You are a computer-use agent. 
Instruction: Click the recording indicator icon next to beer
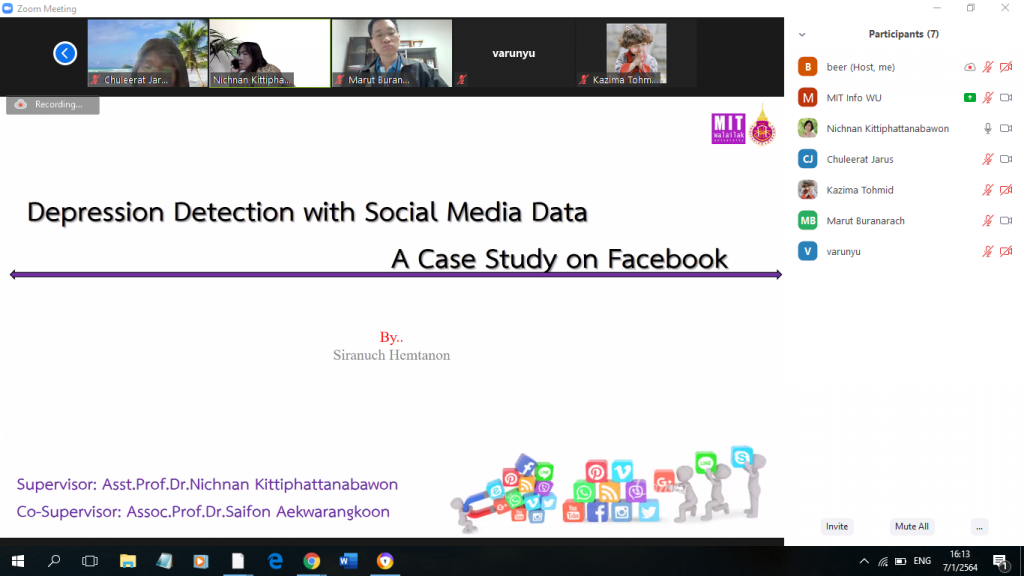969,67
